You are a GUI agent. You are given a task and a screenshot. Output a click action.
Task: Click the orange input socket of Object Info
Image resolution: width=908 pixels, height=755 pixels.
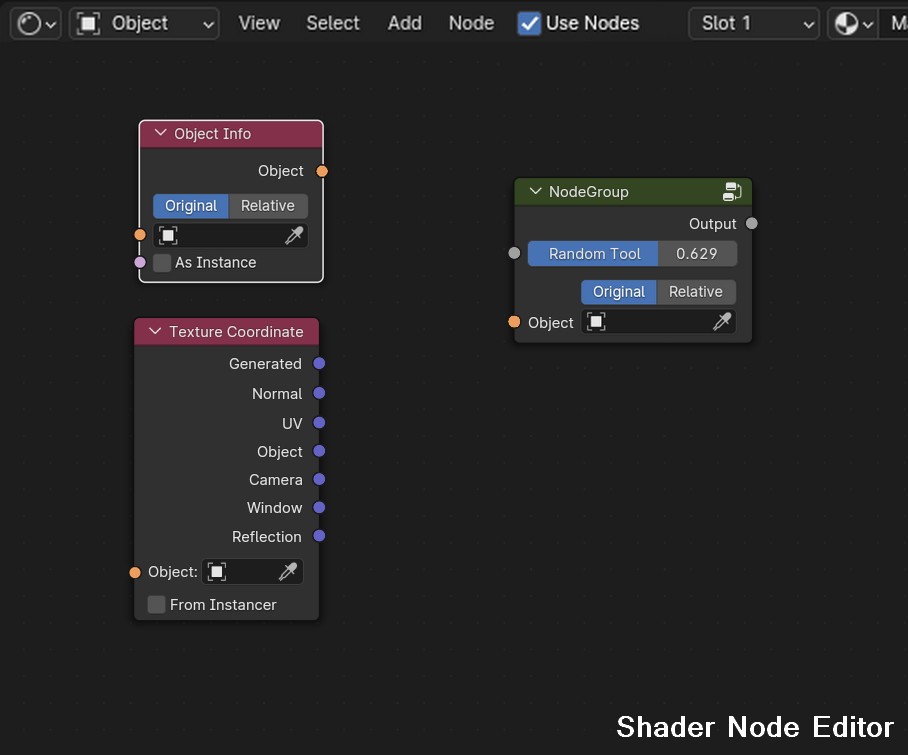[140, 234]
